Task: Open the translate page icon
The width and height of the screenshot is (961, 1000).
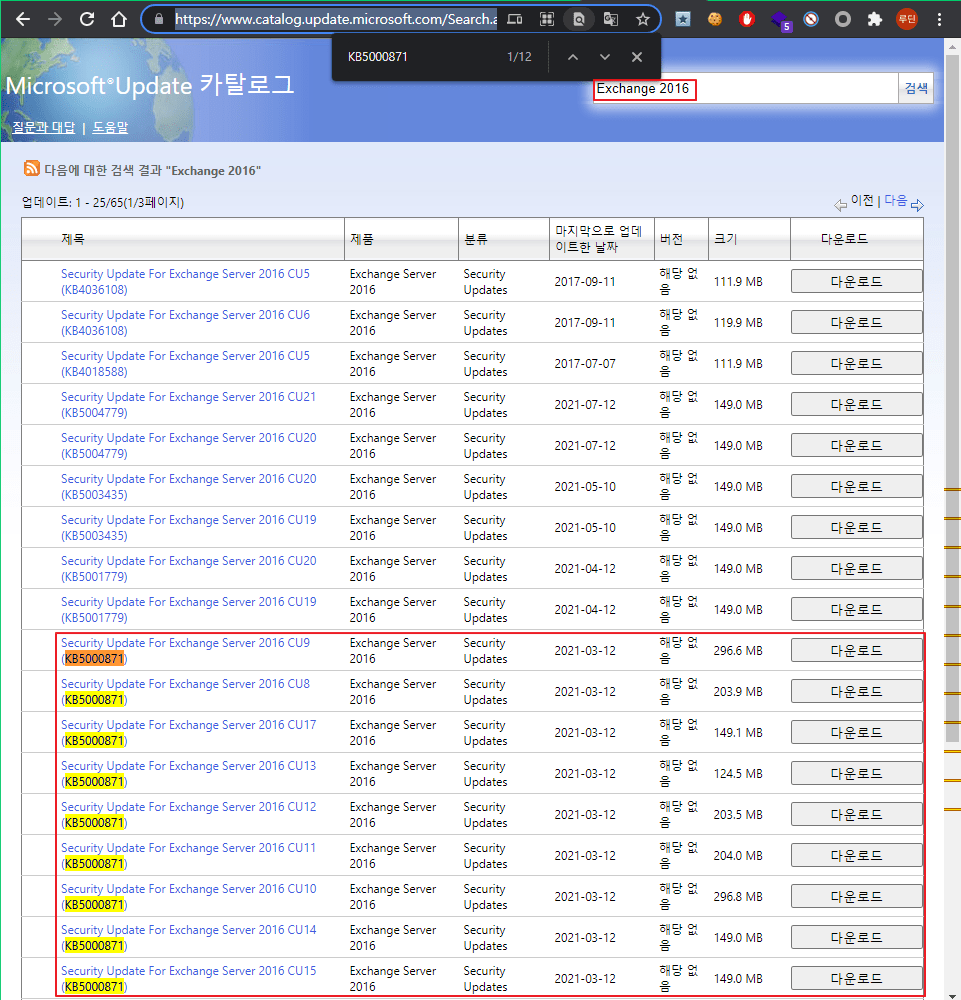Action: 610,19
